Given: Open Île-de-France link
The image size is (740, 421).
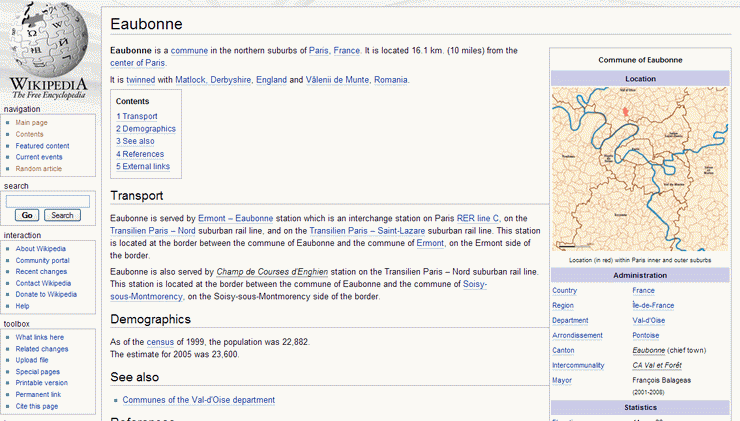Looking at the screenshot, I should 654,306.
